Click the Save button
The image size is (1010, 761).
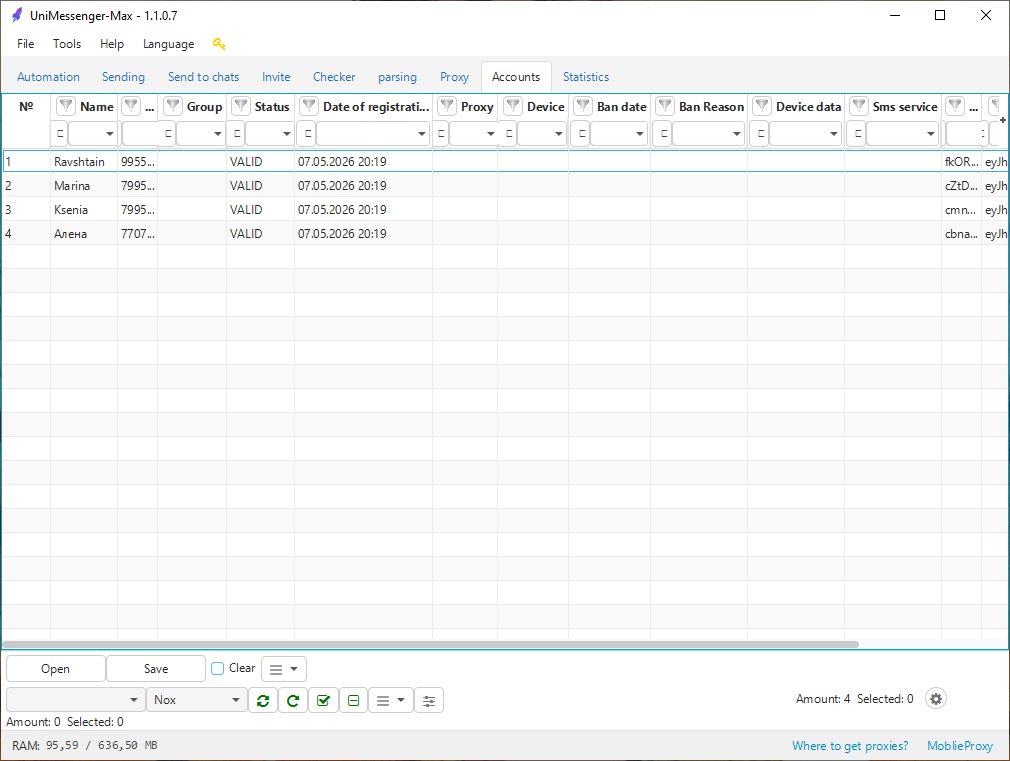coord(156,669)
